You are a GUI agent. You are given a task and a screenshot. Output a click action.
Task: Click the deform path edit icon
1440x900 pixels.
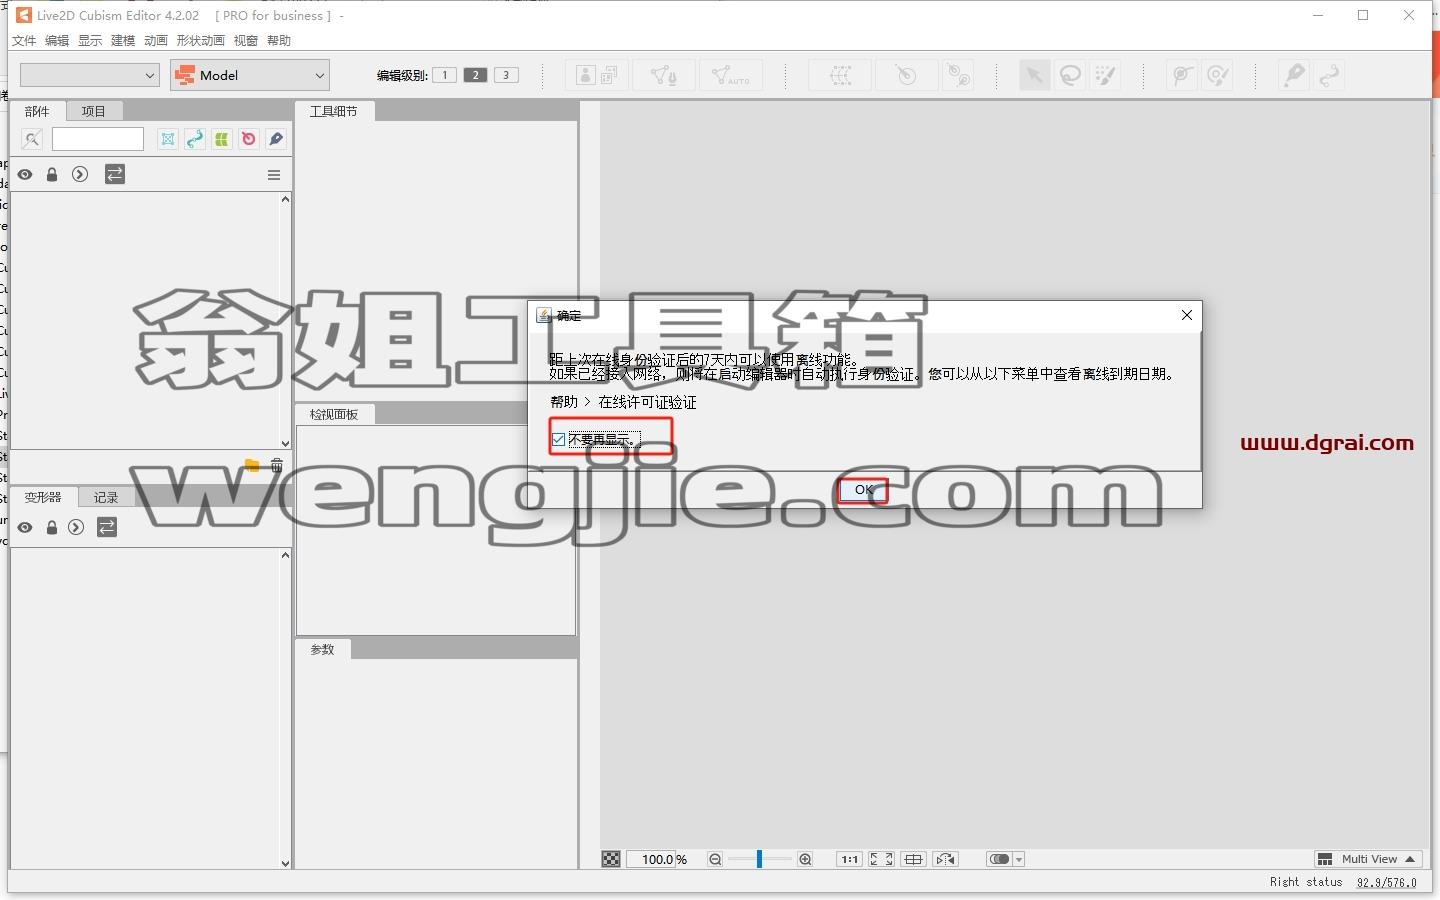click(x=1329, y=75)
